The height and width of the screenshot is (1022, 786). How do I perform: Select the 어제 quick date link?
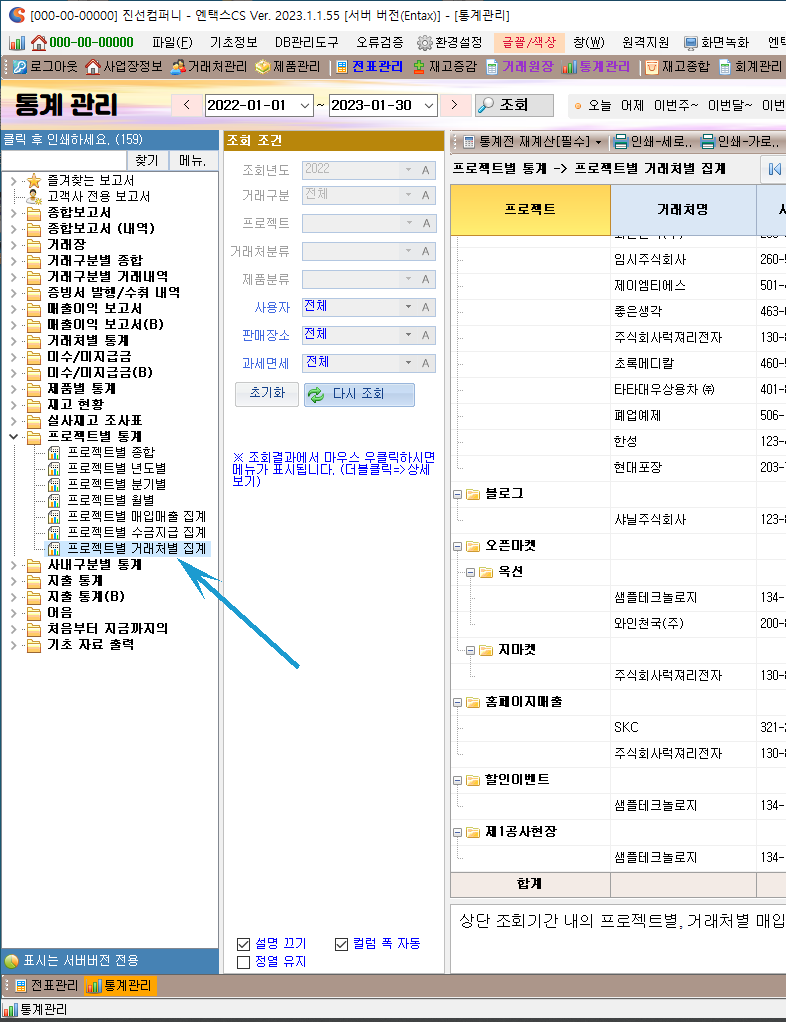pyautogui.click(x=632, y=106)
